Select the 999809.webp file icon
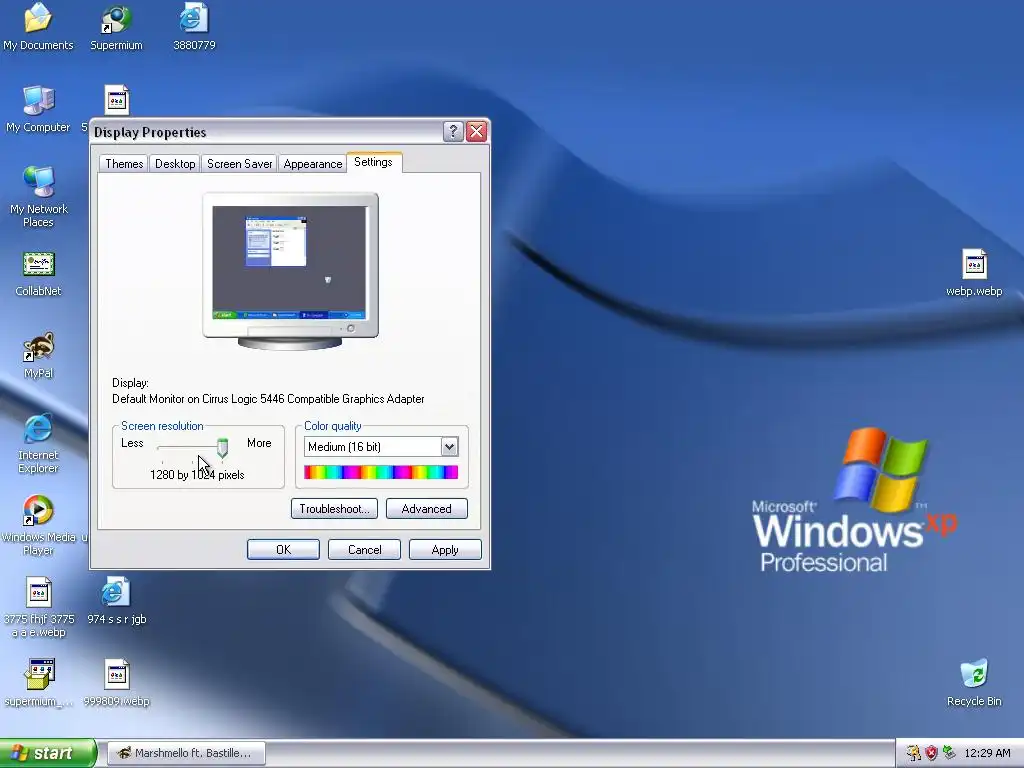This screenshot has width=1024, height=768. 116,683
